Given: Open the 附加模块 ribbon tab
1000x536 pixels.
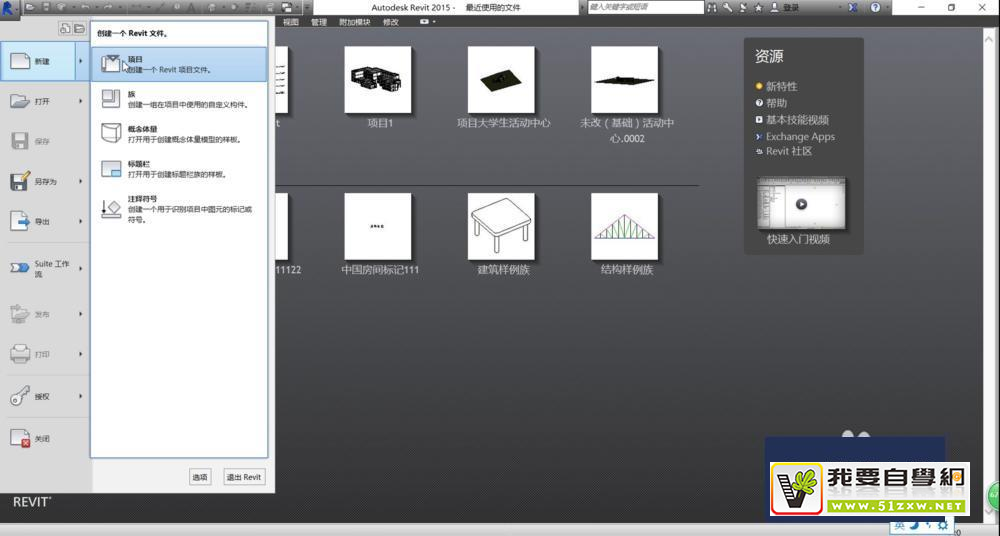Looking at the screenshot, I should tap(355, 22).
